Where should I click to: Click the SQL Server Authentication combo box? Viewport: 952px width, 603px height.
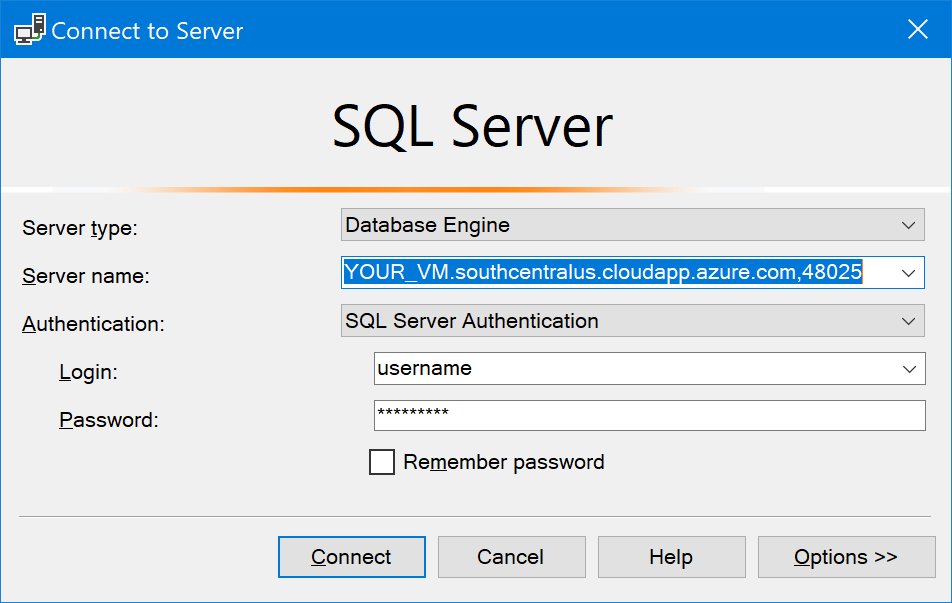(x=600, y=321)
